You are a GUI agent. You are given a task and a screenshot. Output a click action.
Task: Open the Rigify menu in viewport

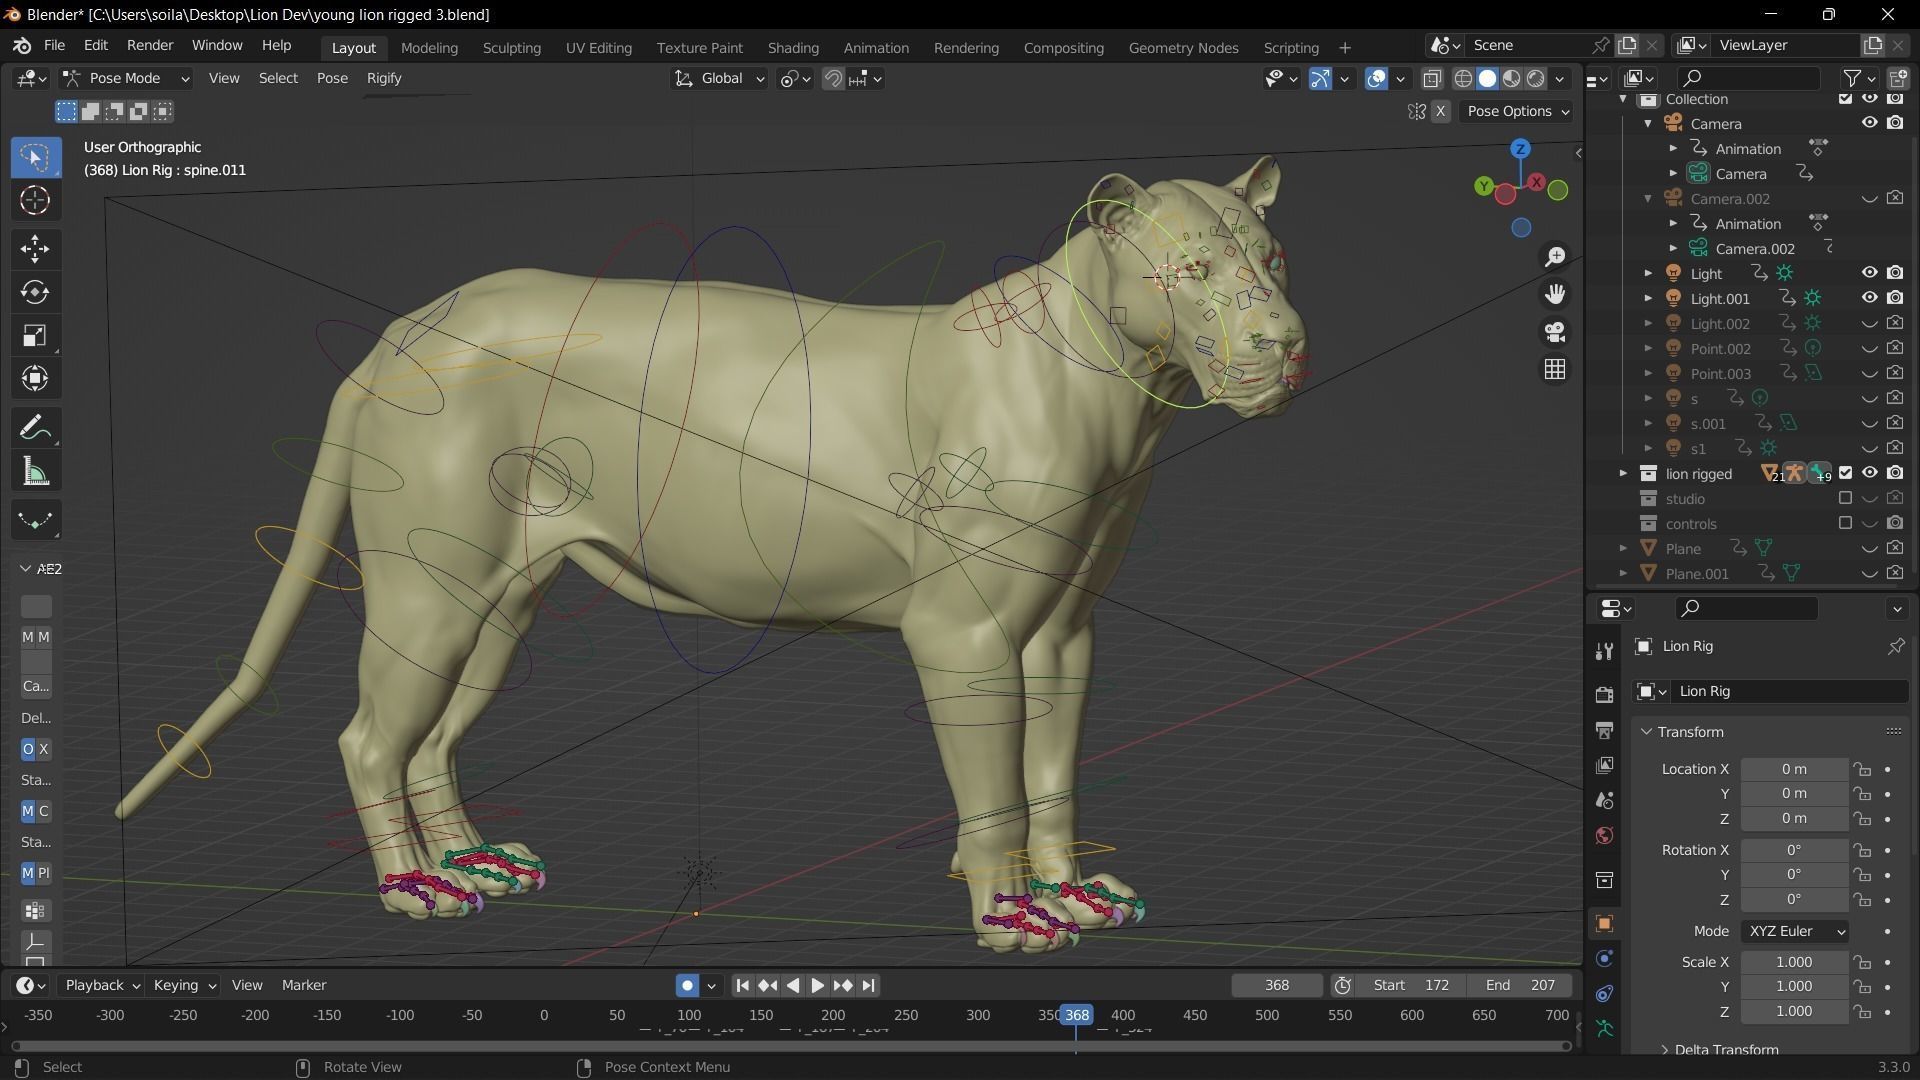(x=384, y=78)
